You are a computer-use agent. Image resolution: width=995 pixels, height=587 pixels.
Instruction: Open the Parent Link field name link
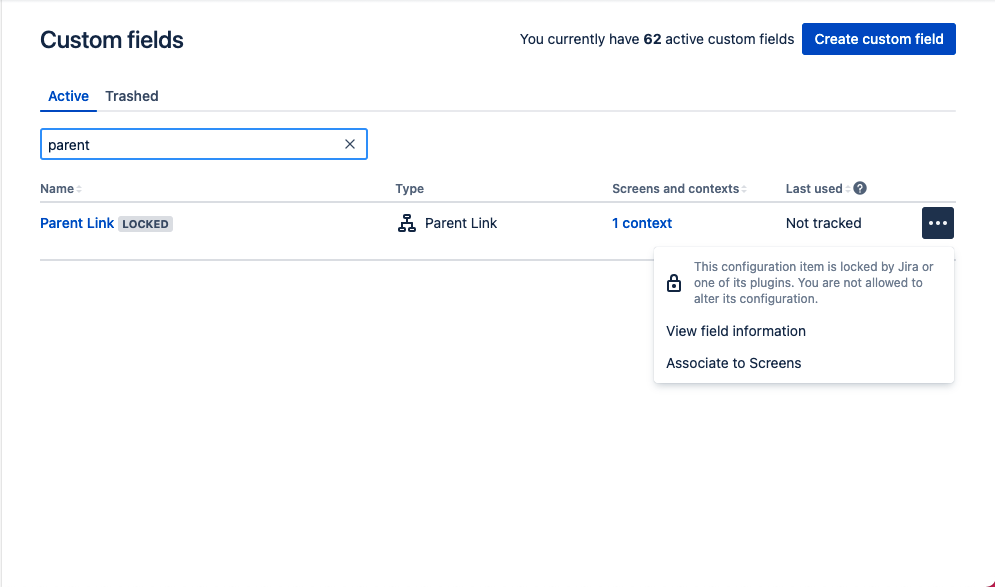(77, 223)
